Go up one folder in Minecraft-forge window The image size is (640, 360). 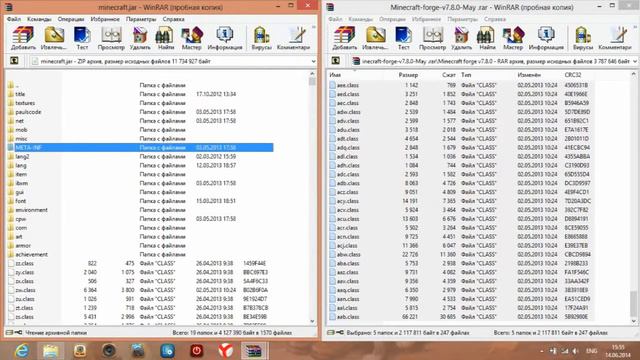[336, 61]
